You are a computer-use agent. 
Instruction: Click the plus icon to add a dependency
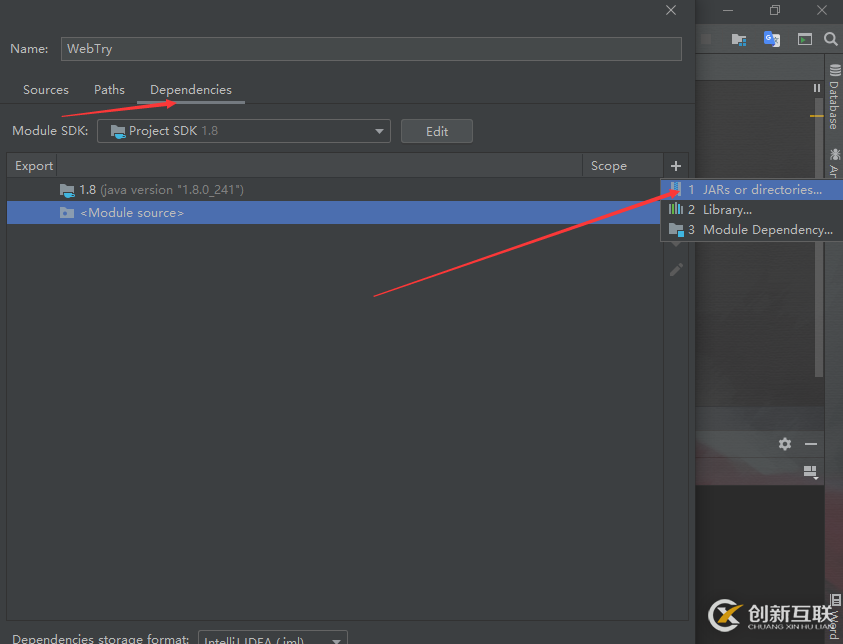(x=676, y=166)
